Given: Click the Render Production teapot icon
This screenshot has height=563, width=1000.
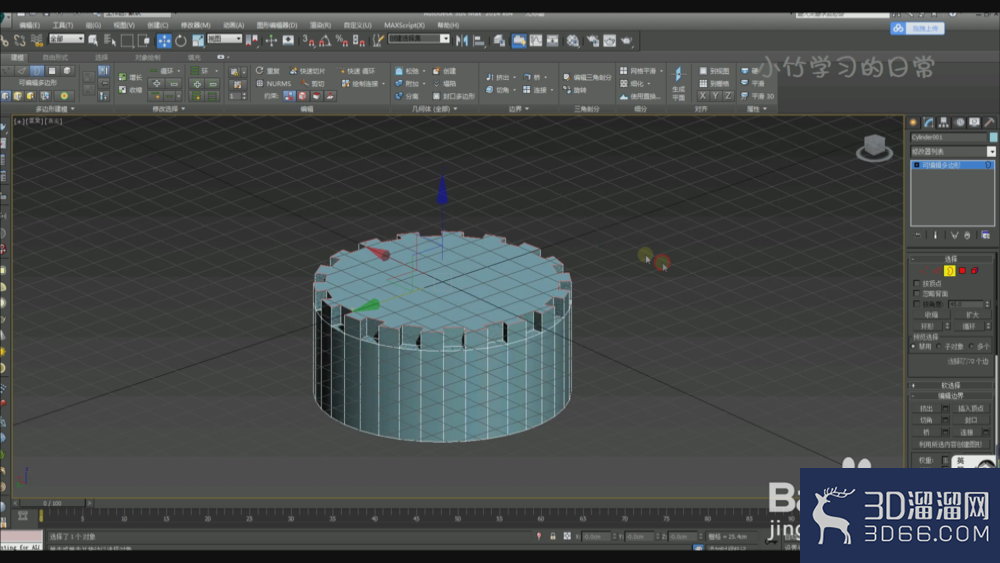Looking at the screenshot, I should coord(627,41).
